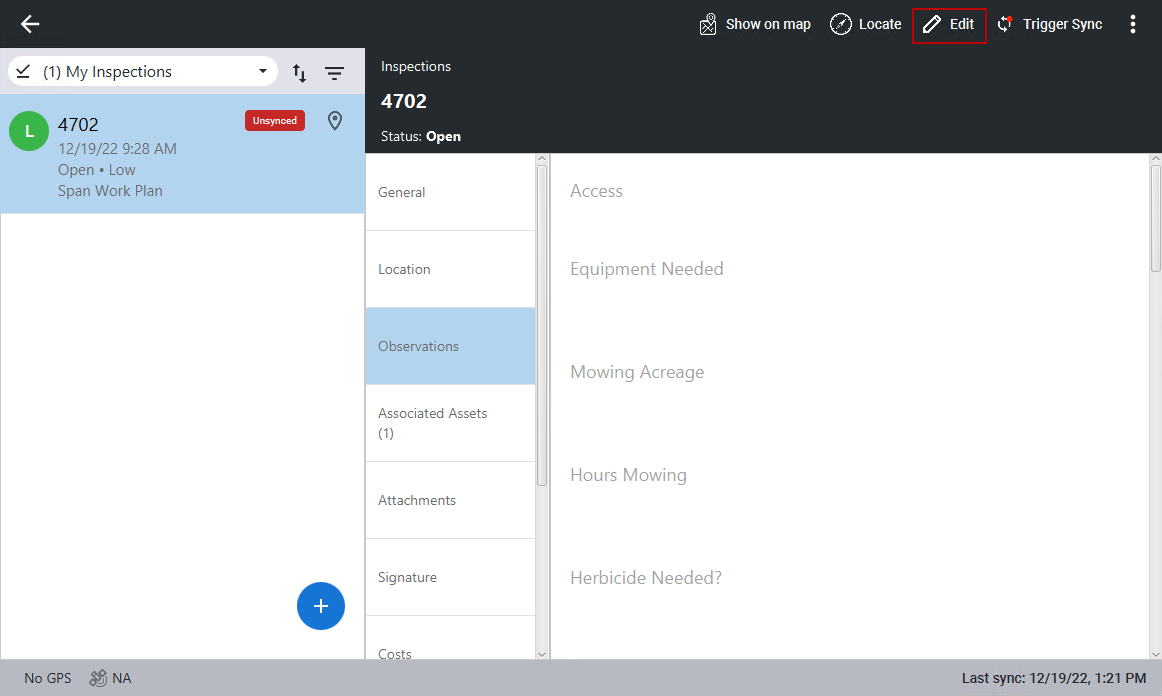
Task: Open the Location section
Action: (x=450, y=269)
